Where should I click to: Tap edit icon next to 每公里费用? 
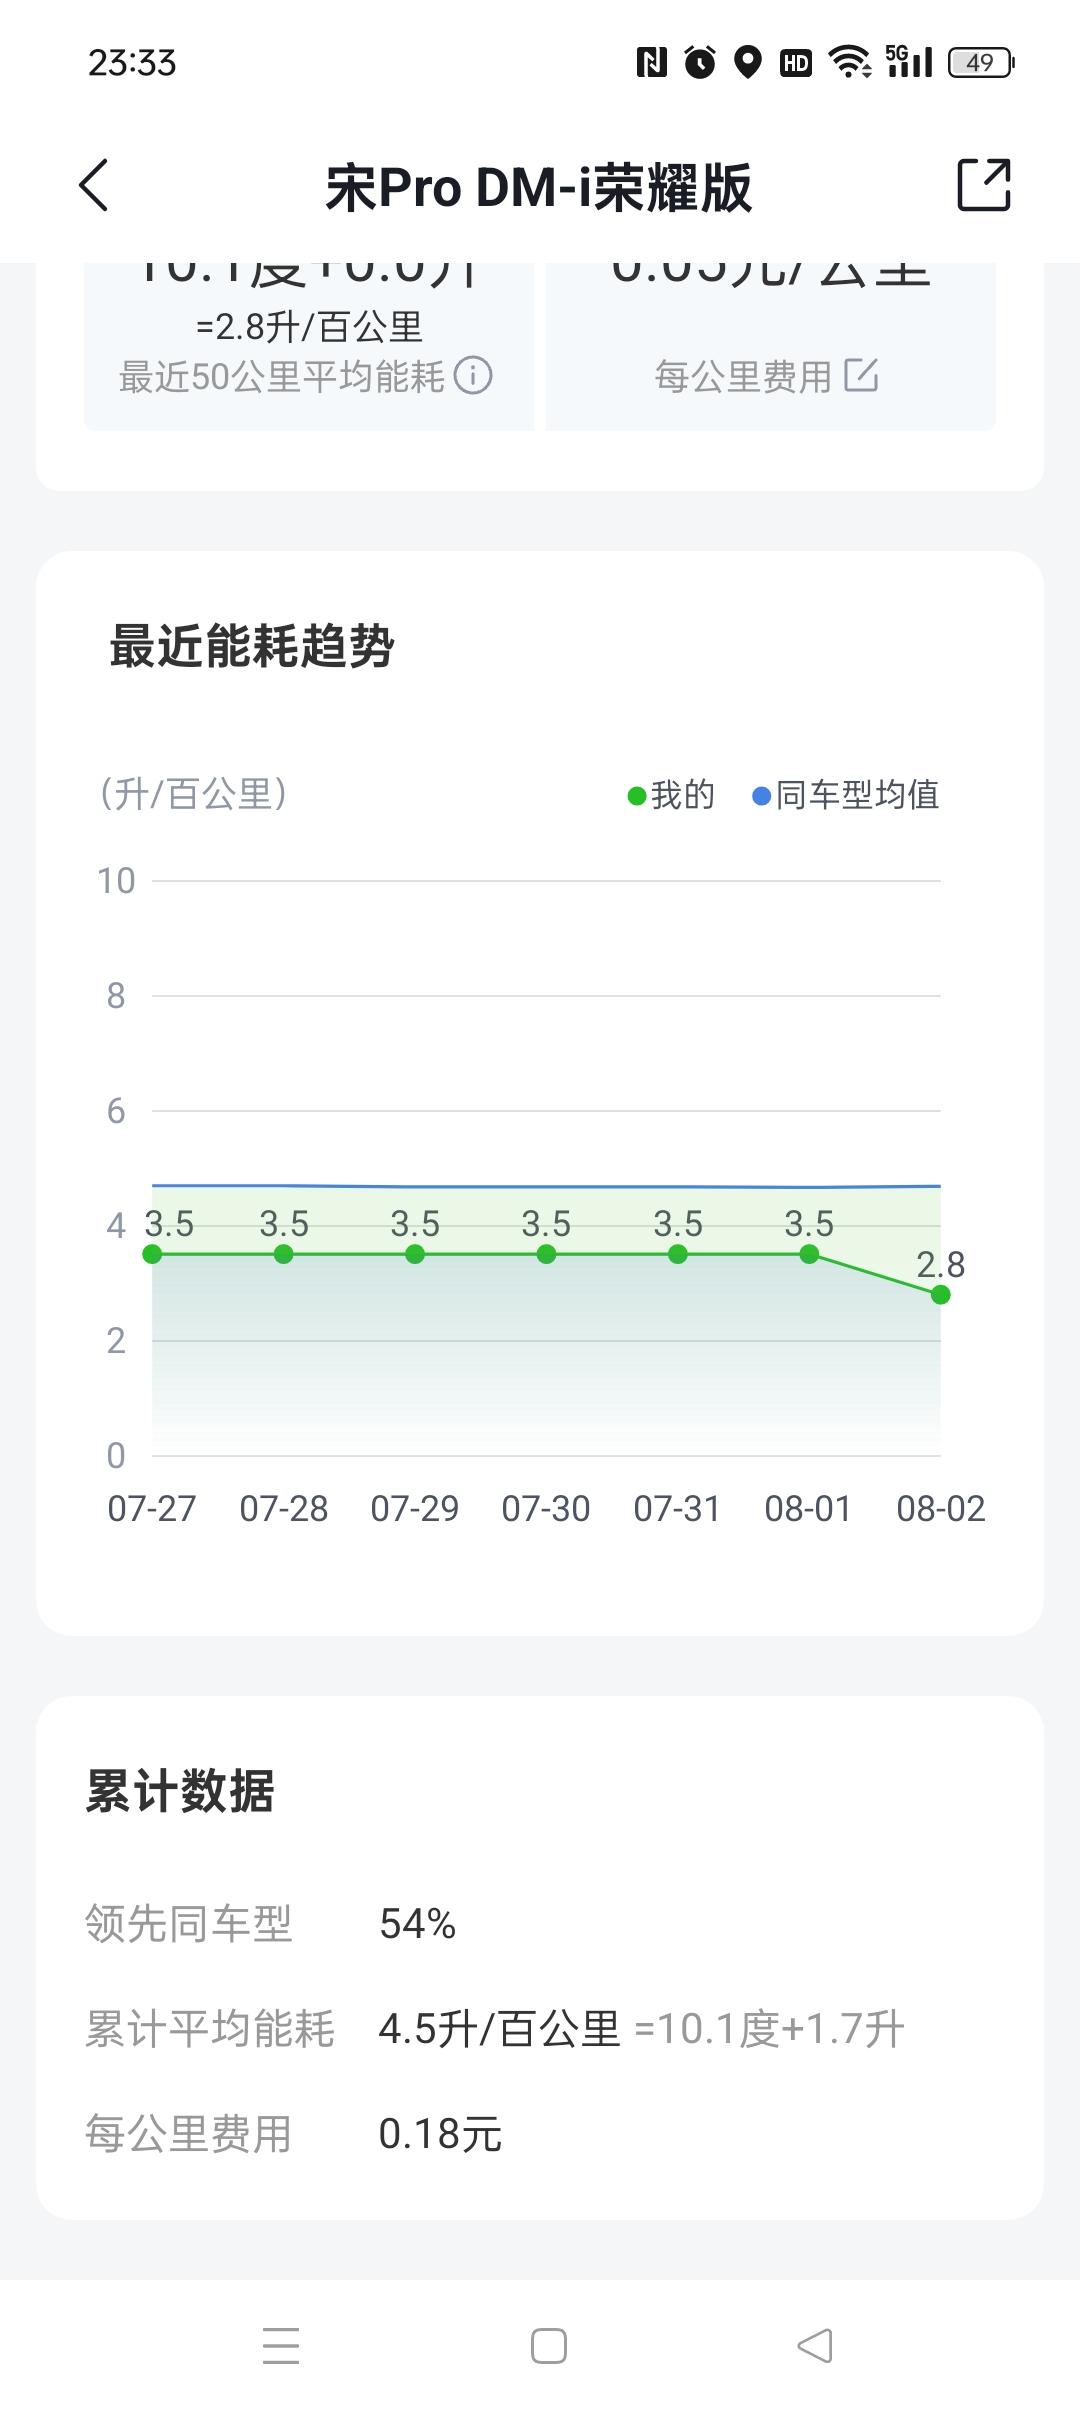click(861, 376)
